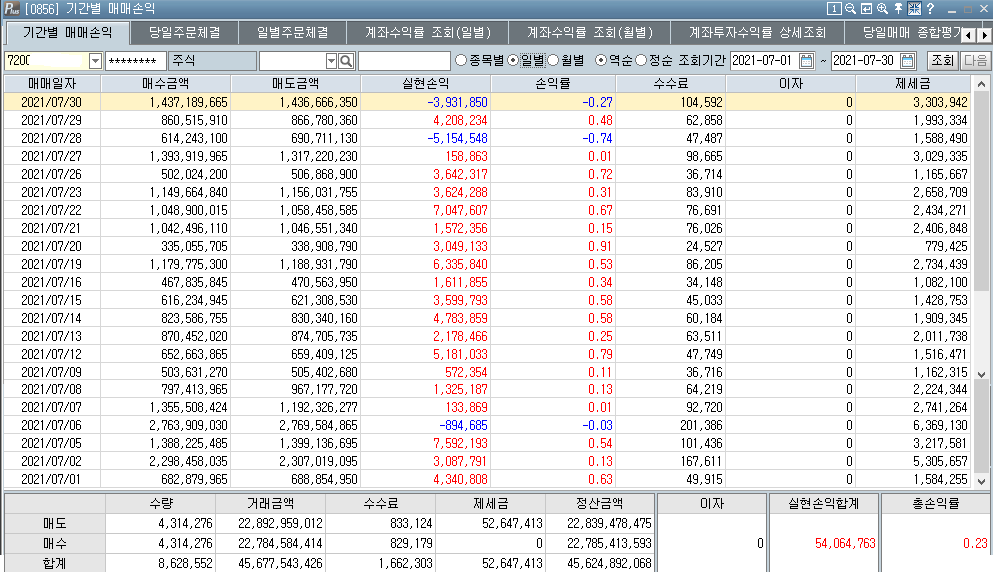
Task: Open the stock search magnifier icon
Action: (x=346, y=61)
